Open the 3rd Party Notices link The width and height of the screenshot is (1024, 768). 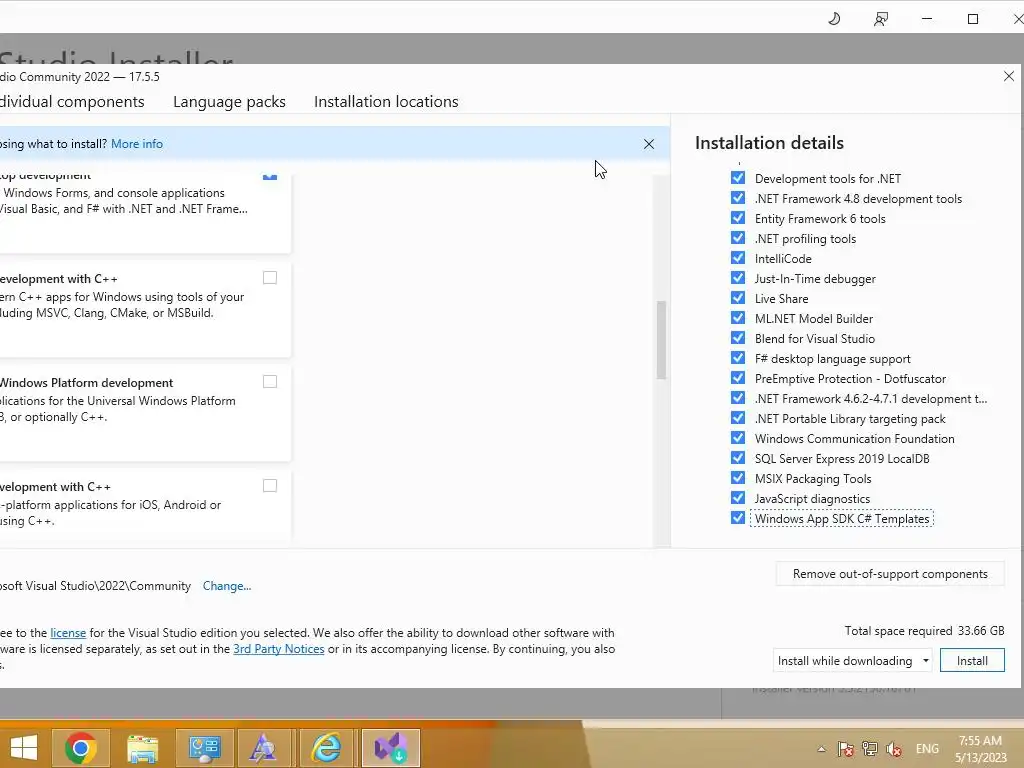pos(279,649)
